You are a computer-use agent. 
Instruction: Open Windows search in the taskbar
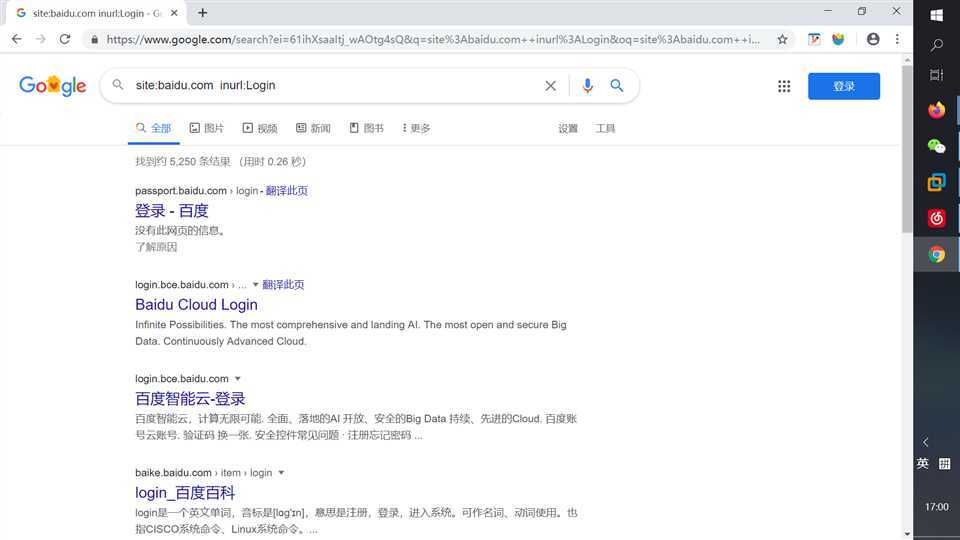point(937,45)
